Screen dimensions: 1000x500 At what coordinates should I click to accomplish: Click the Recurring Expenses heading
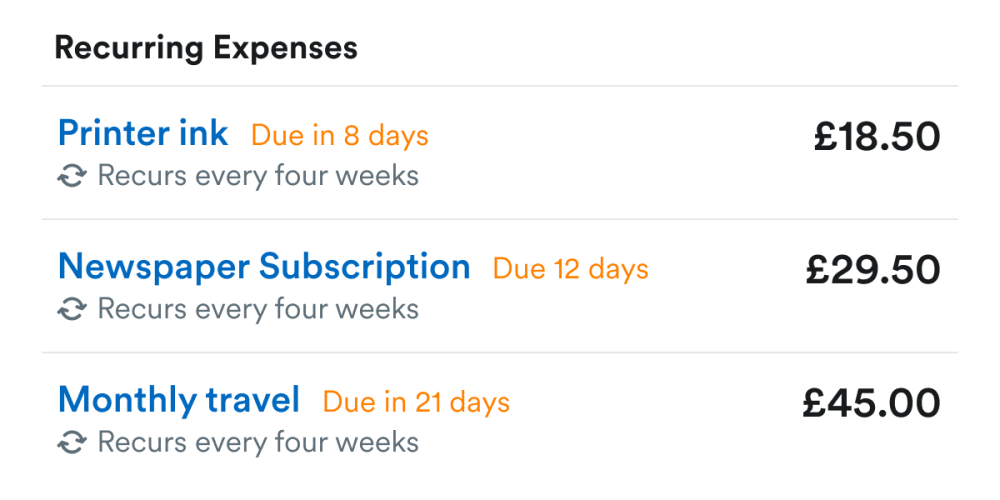click(206, 47)
